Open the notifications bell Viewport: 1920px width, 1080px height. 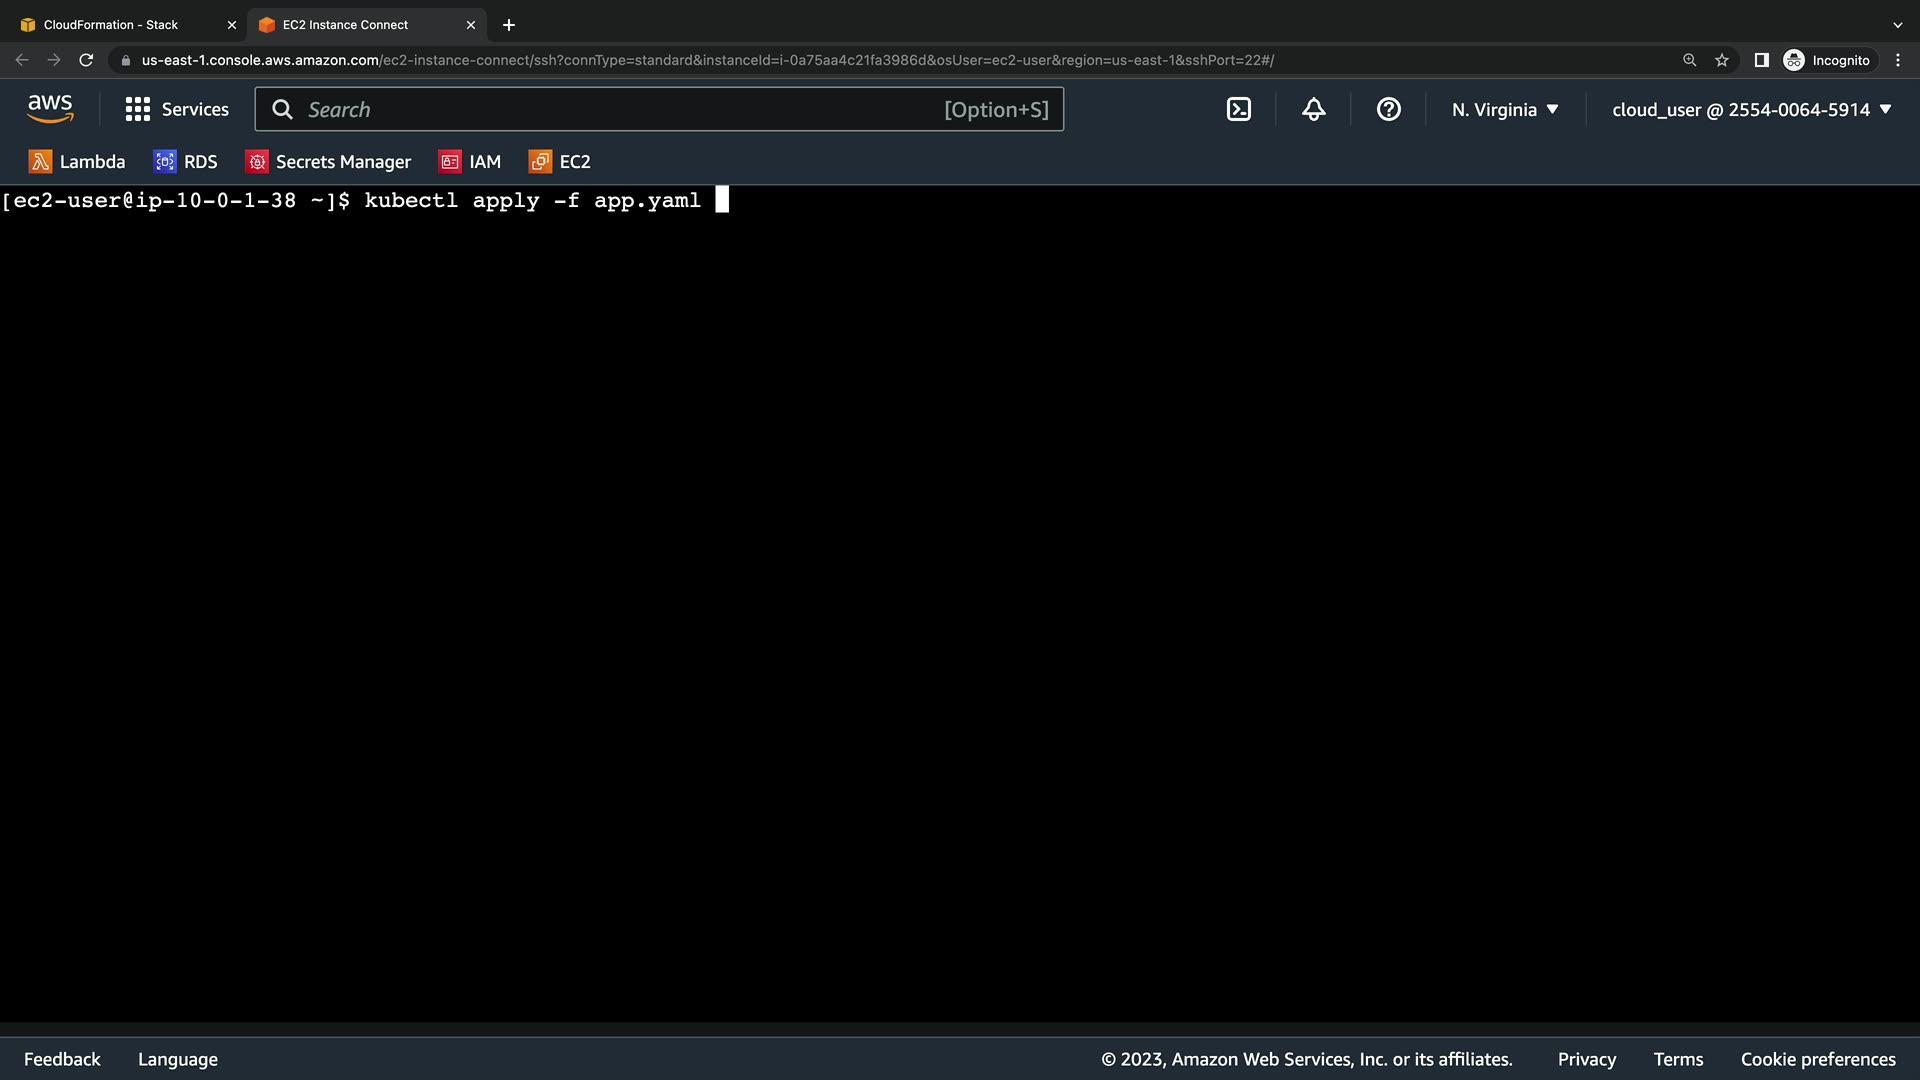(1313, 110)
